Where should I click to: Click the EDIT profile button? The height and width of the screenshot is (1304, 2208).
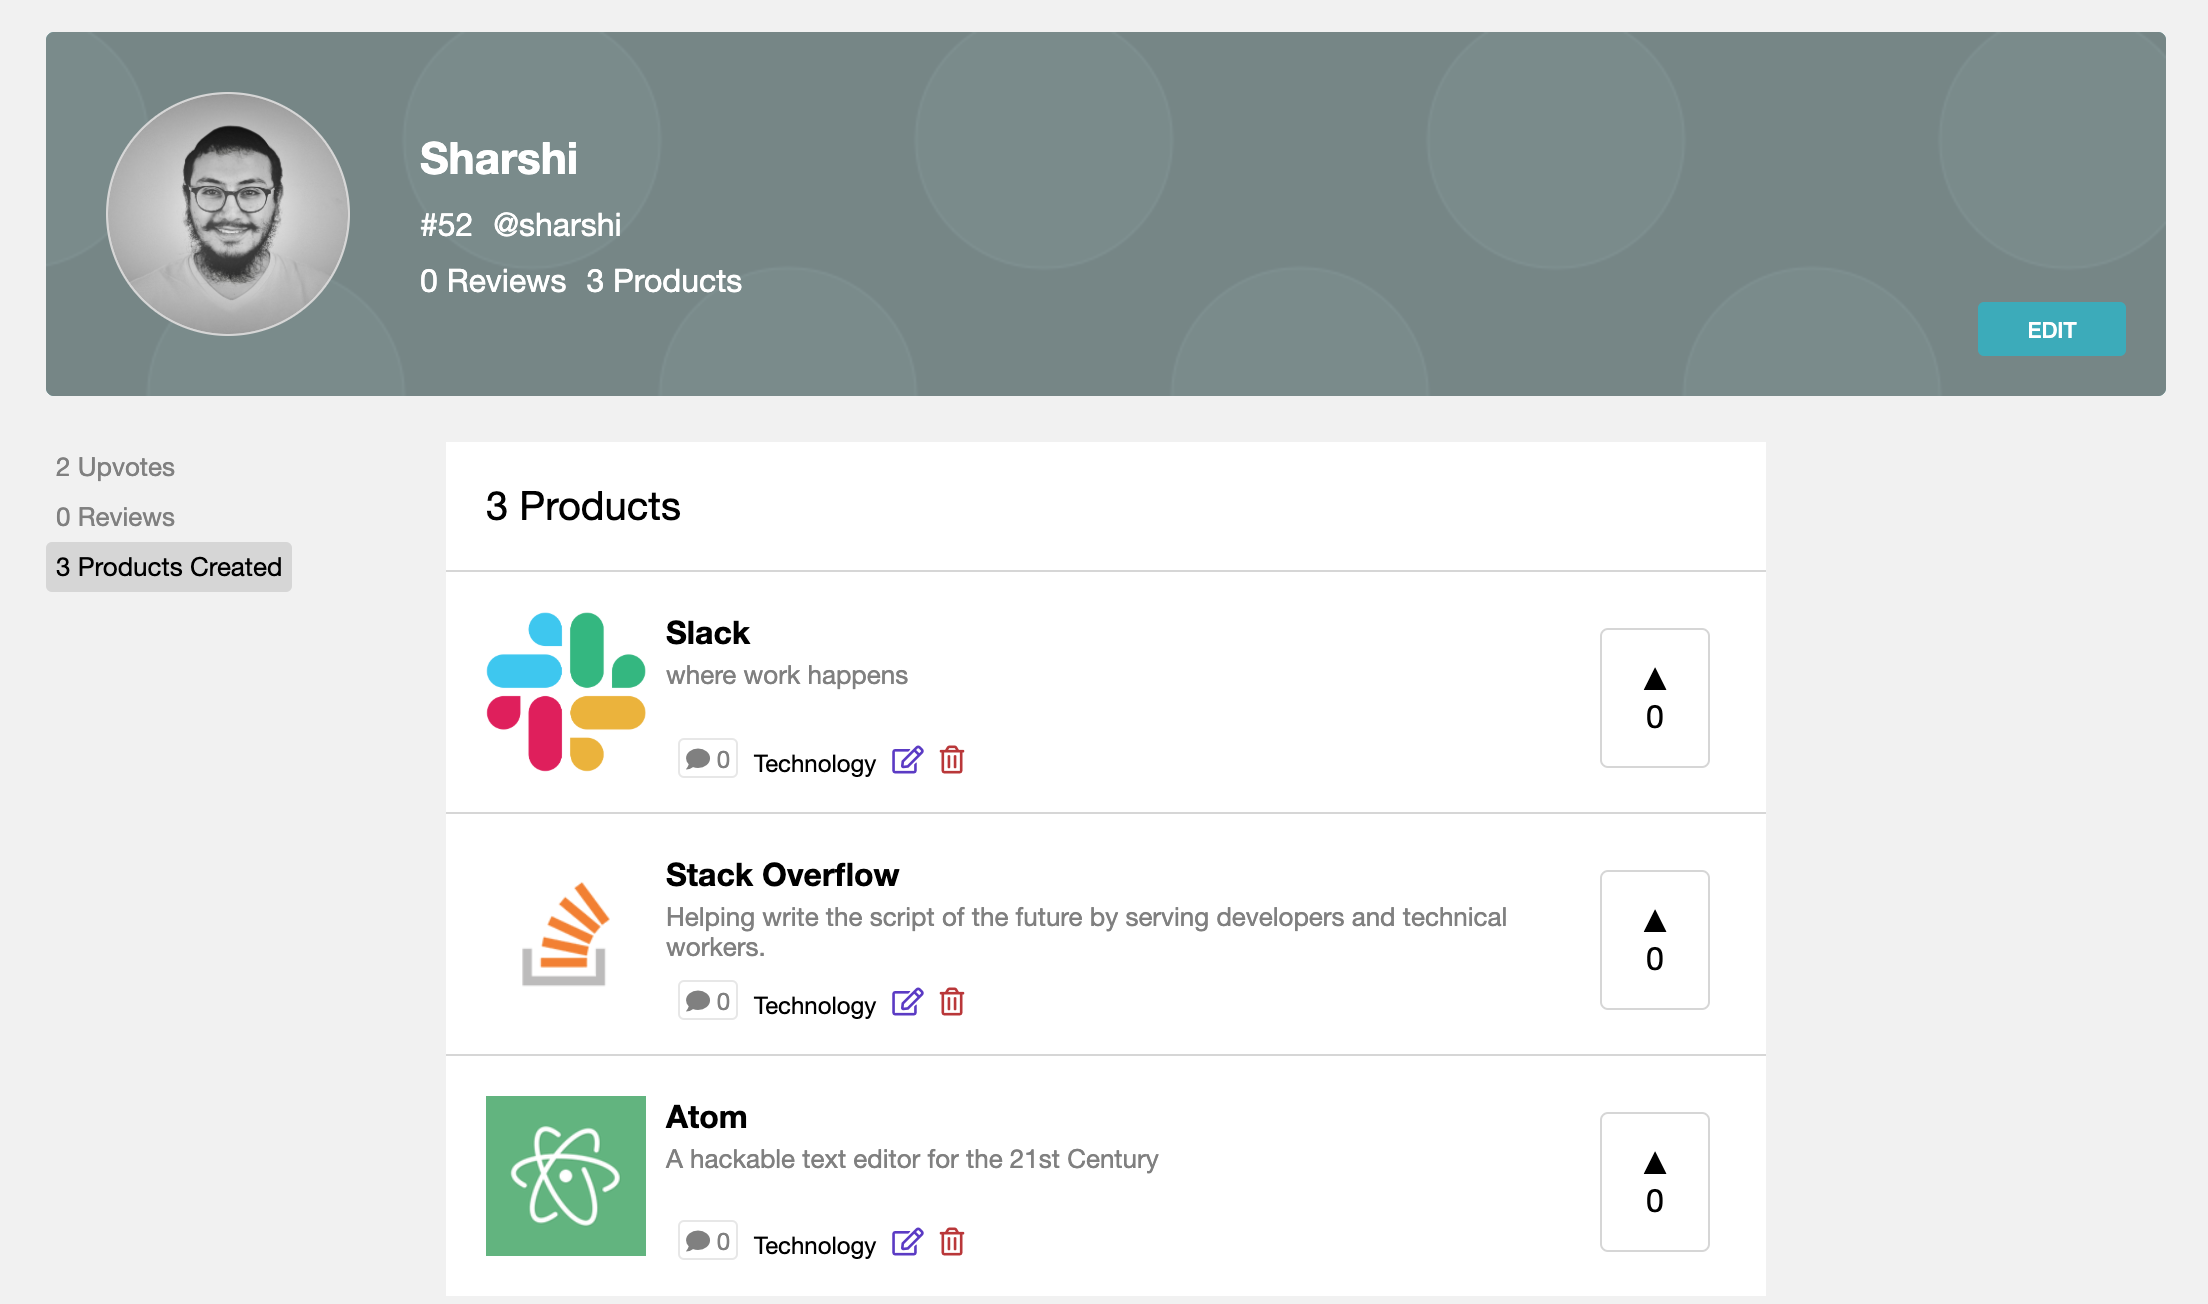point(2052,329)
